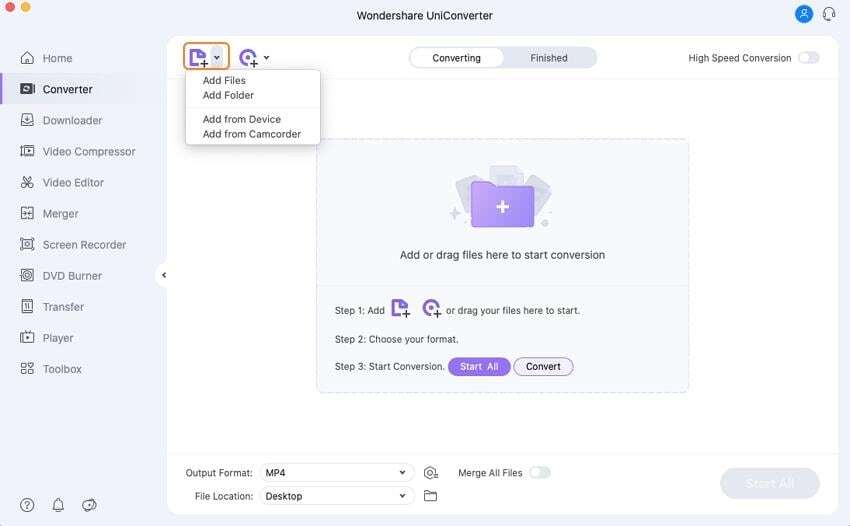Click the feedback icon in sidebar bottom

[89, 505]
